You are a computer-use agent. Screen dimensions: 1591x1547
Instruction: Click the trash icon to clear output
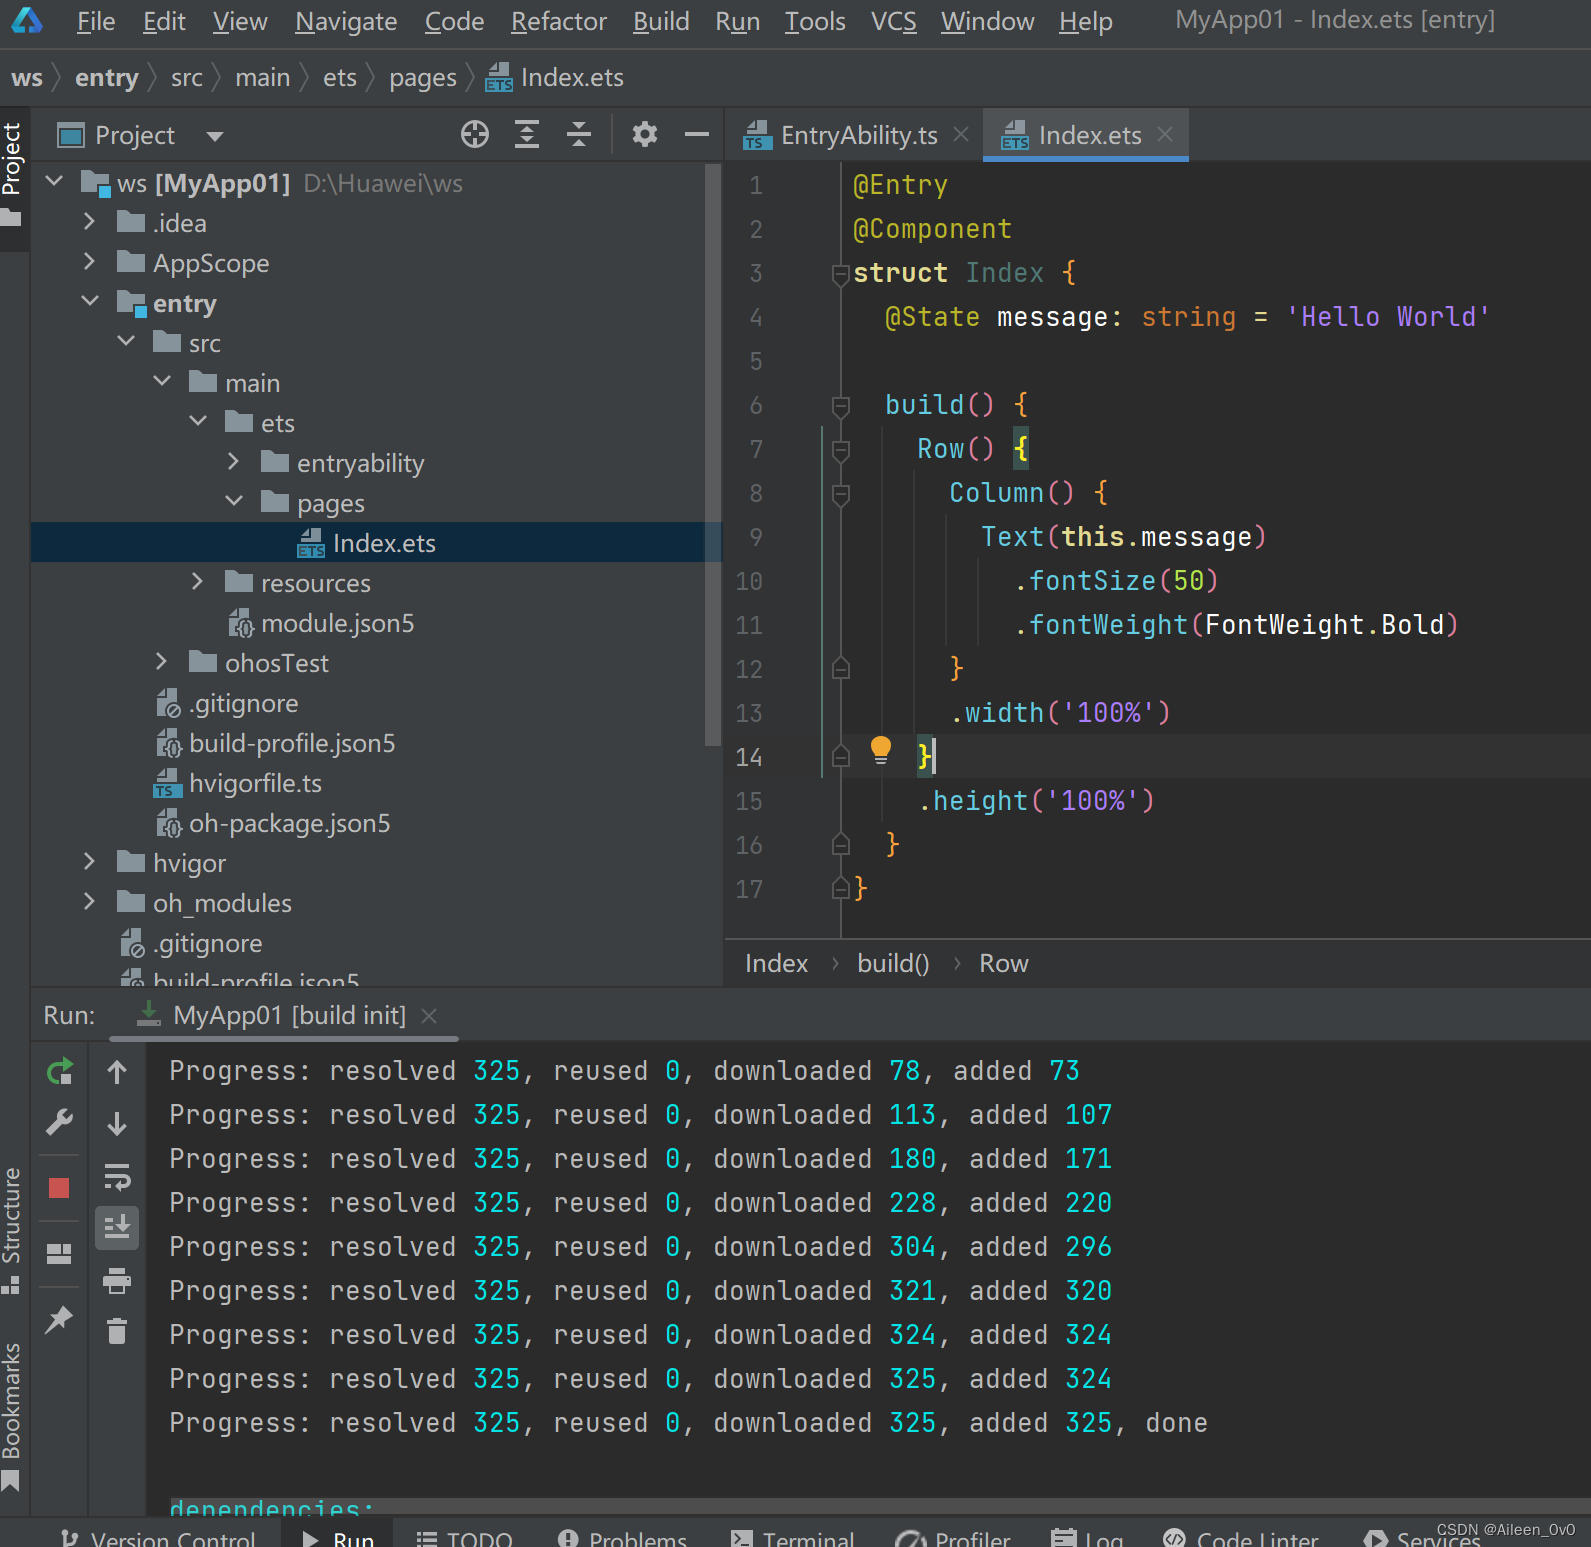(117, 1331)
